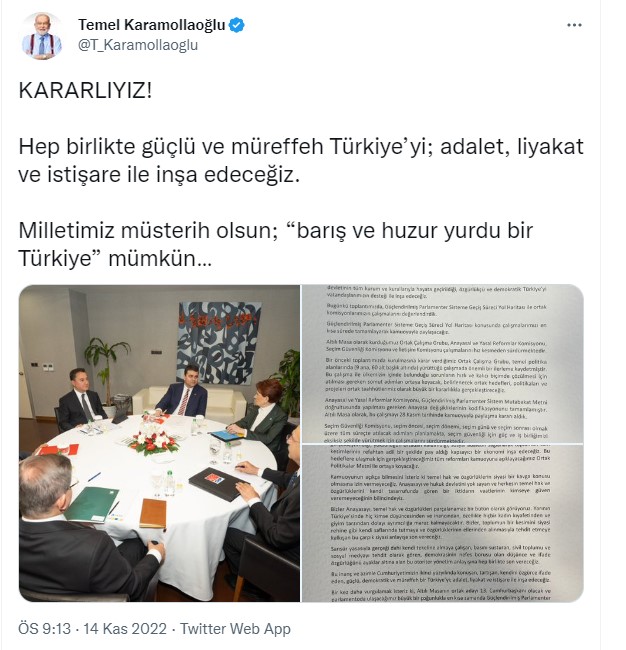Click the flower centerpiece in the photo

click(x=153, y=441)
